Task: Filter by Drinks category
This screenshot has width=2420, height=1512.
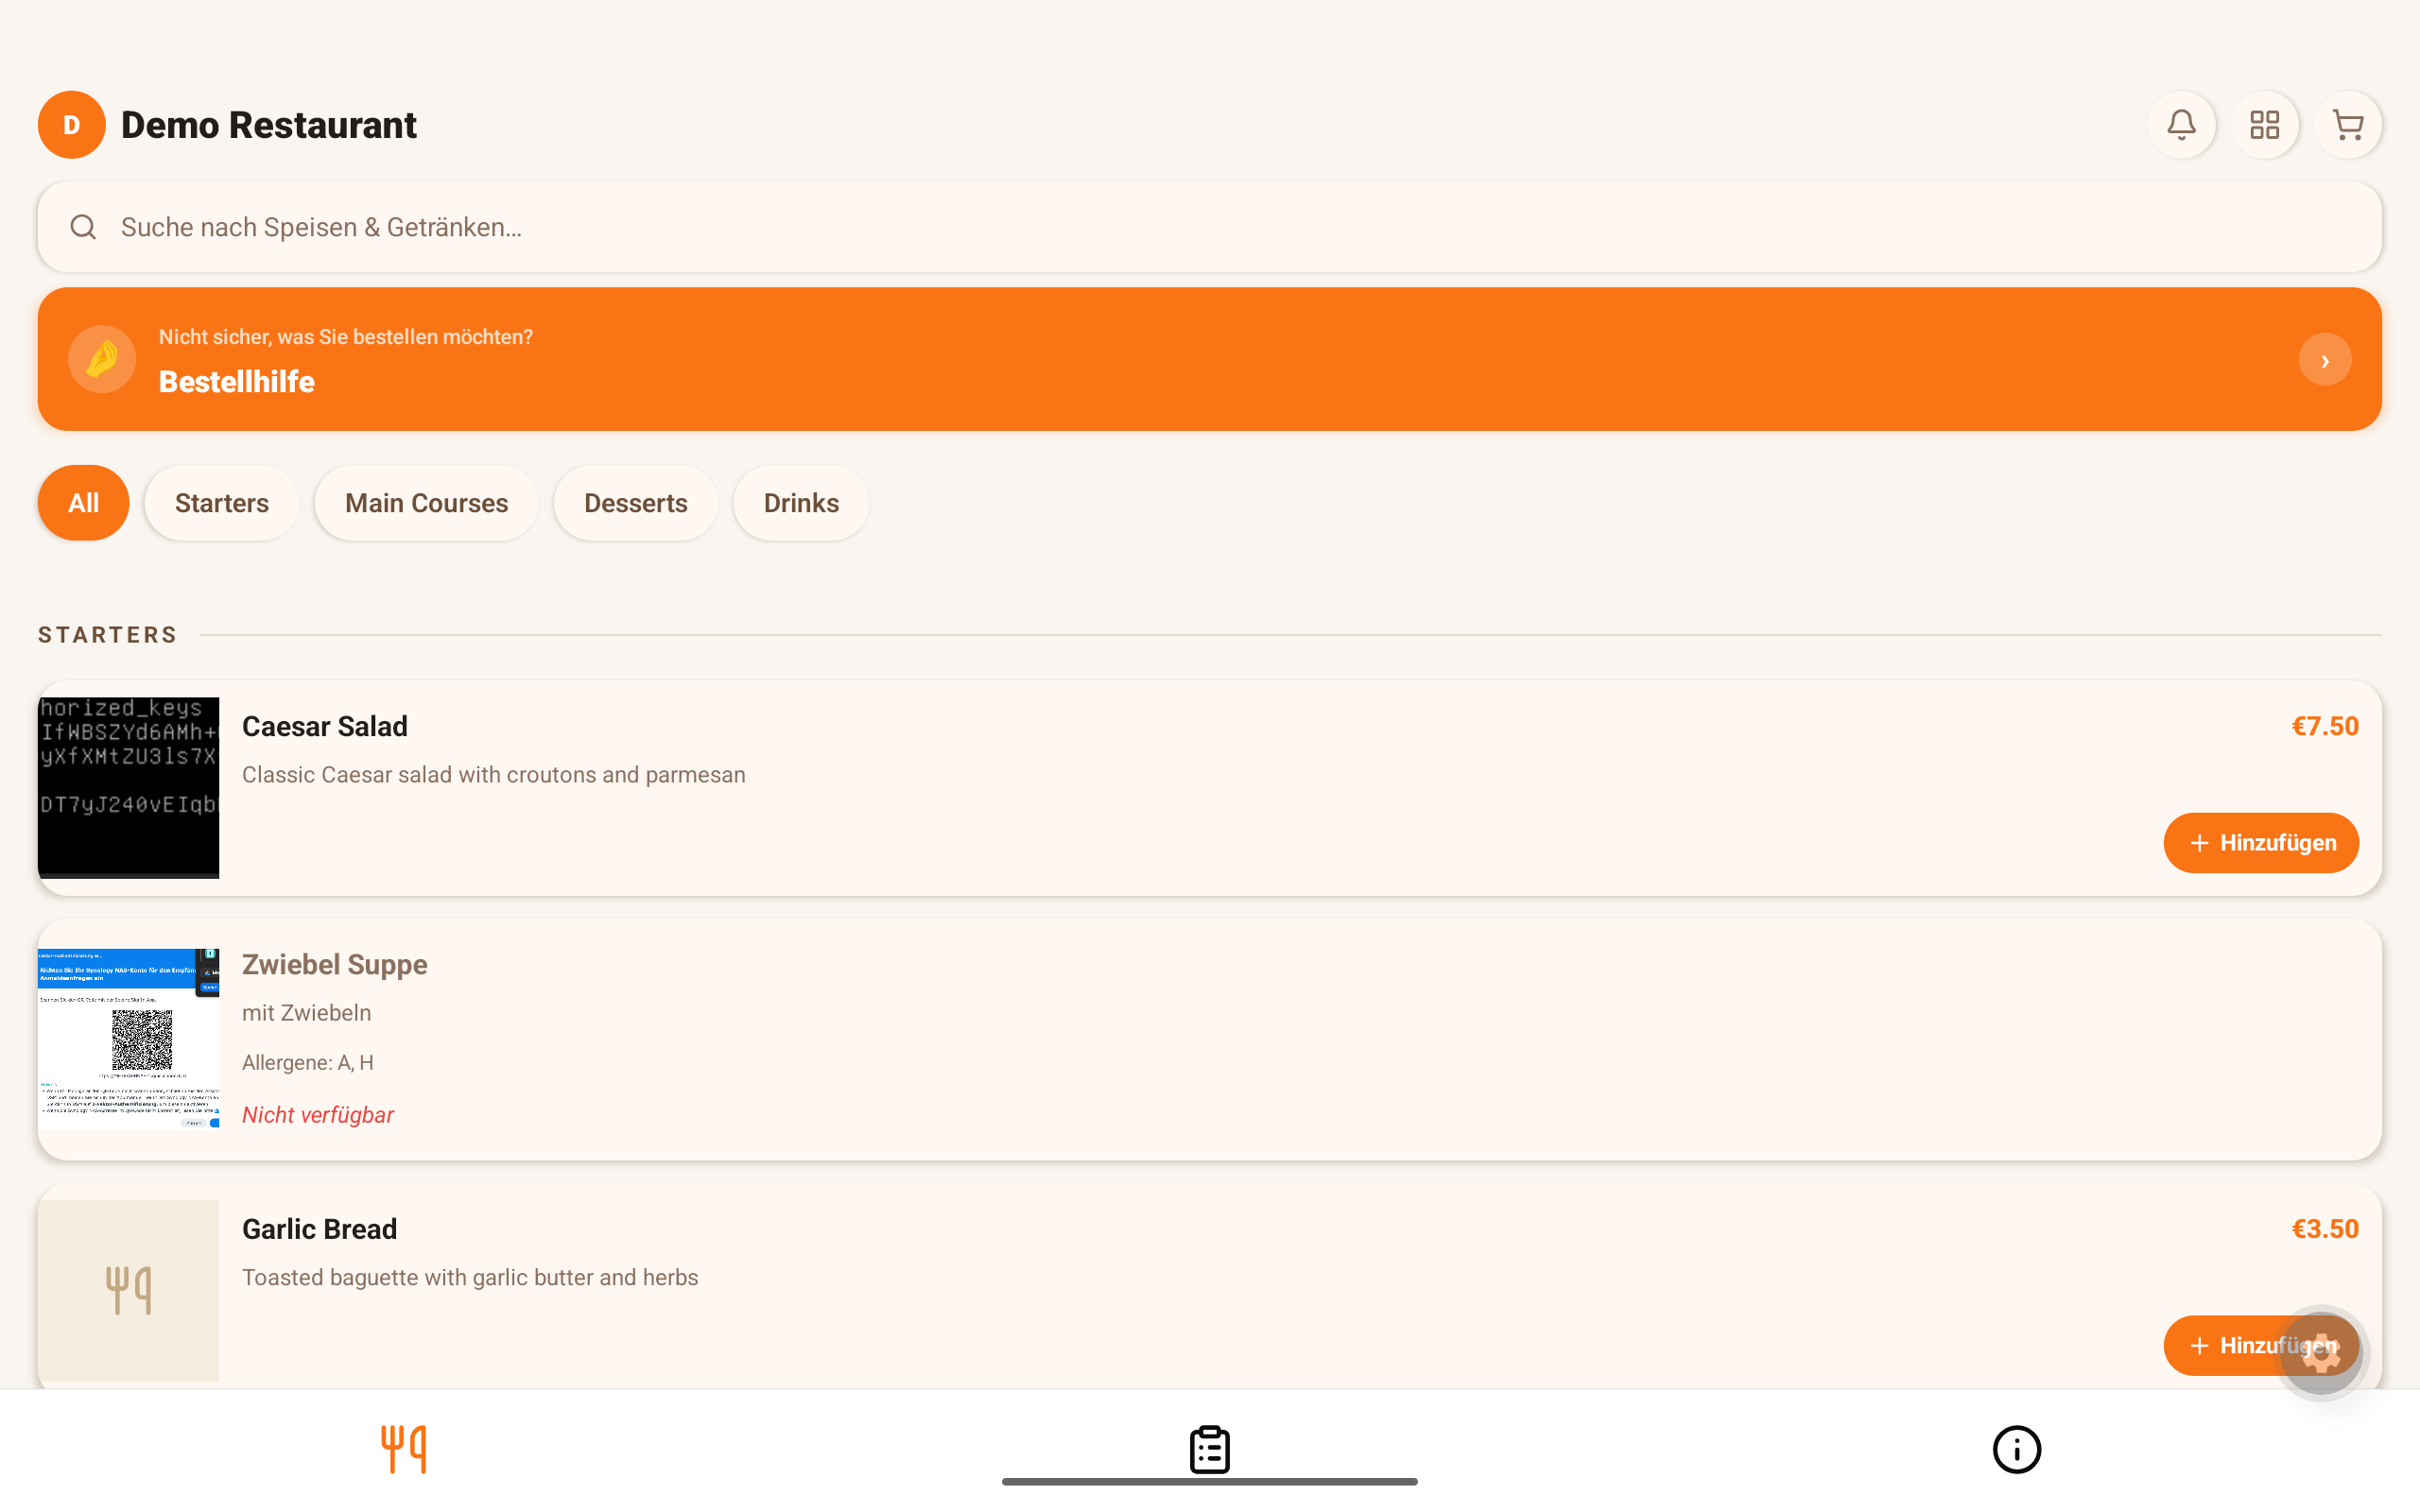Action: pos(801,503)
